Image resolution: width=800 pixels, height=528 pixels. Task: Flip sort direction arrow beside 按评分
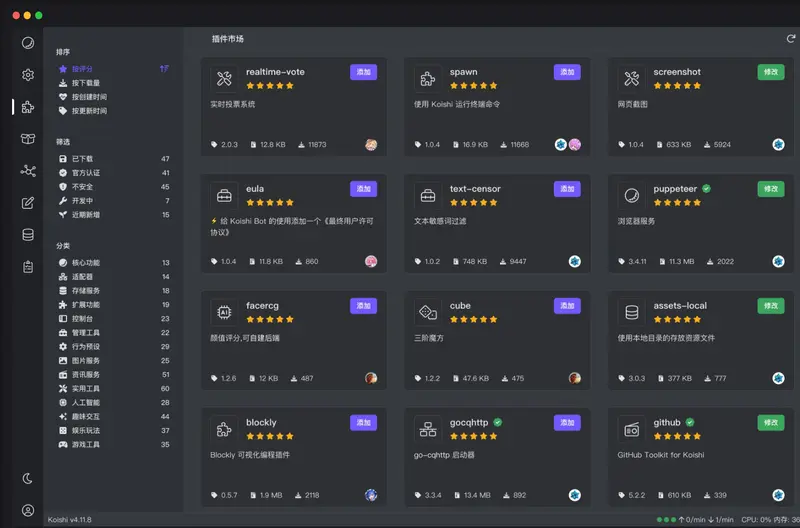point(164,68)
